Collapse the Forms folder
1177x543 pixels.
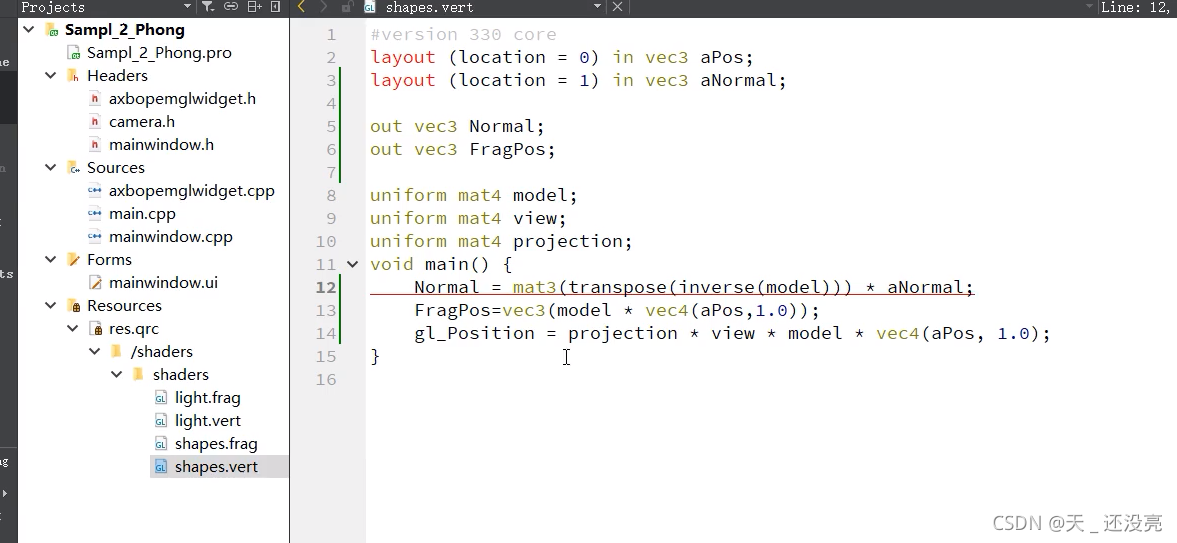point(51,259)
